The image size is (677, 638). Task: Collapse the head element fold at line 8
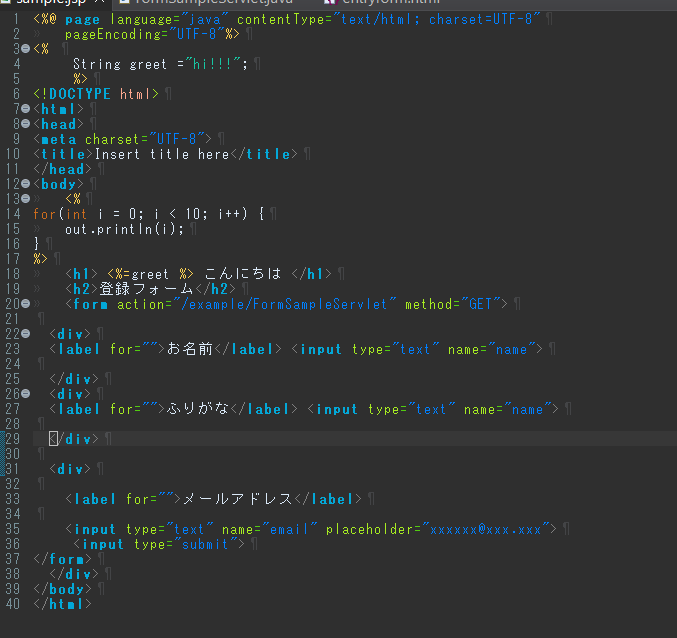tap(25, 124)
